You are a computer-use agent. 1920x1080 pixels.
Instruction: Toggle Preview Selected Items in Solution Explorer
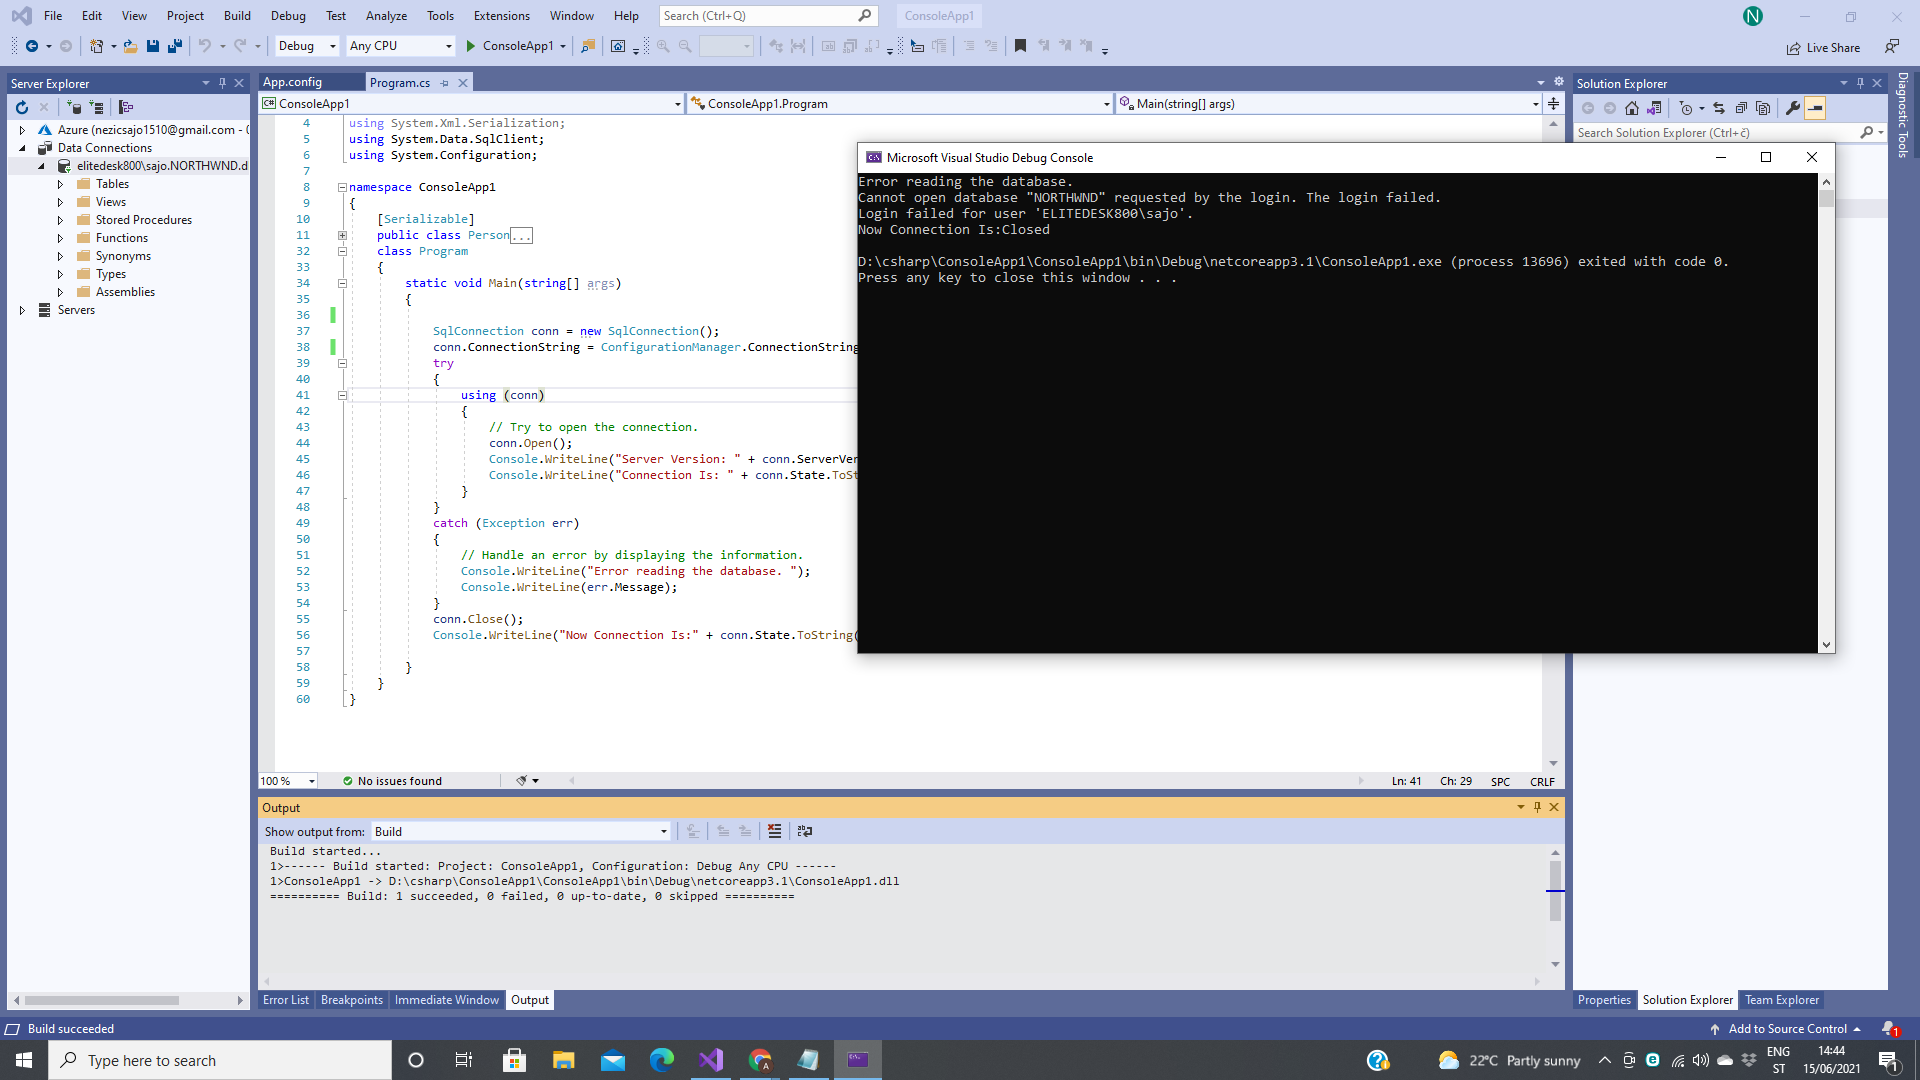click(x=1815, y=108)
